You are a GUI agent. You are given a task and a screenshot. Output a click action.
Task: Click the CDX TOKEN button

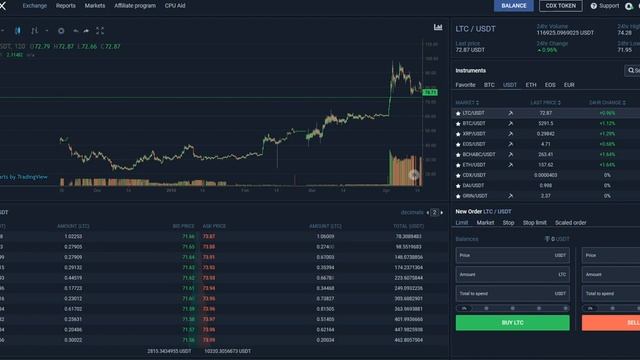[x=561, y=6]
